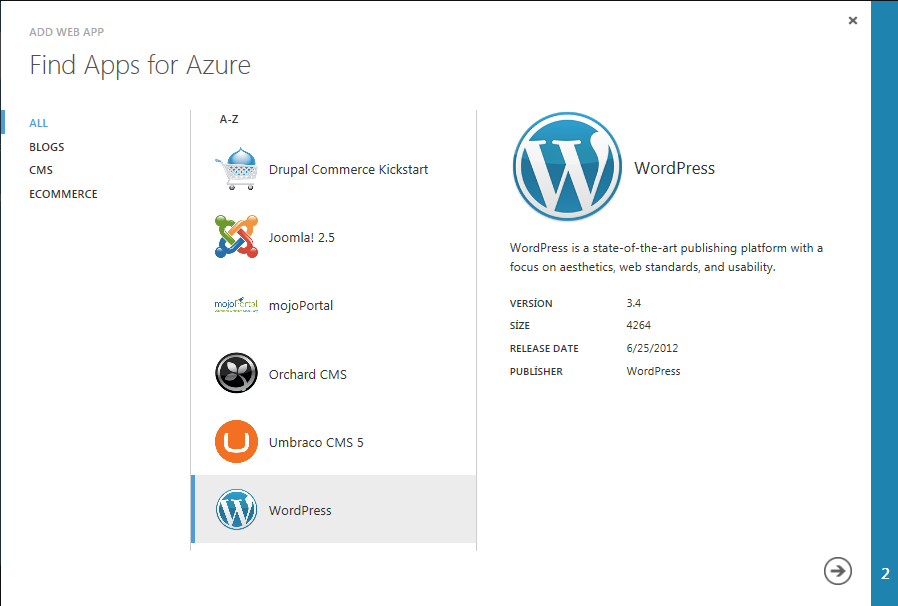This screenshot has width=898, height=606.
Task: Click the RELEASE DATE field label
Action: click(544, 348)
